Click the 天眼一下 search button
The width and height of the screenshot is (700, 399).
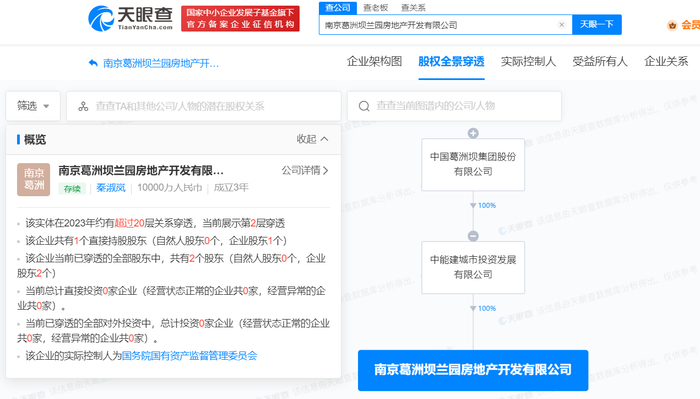[x=596, y=25]
